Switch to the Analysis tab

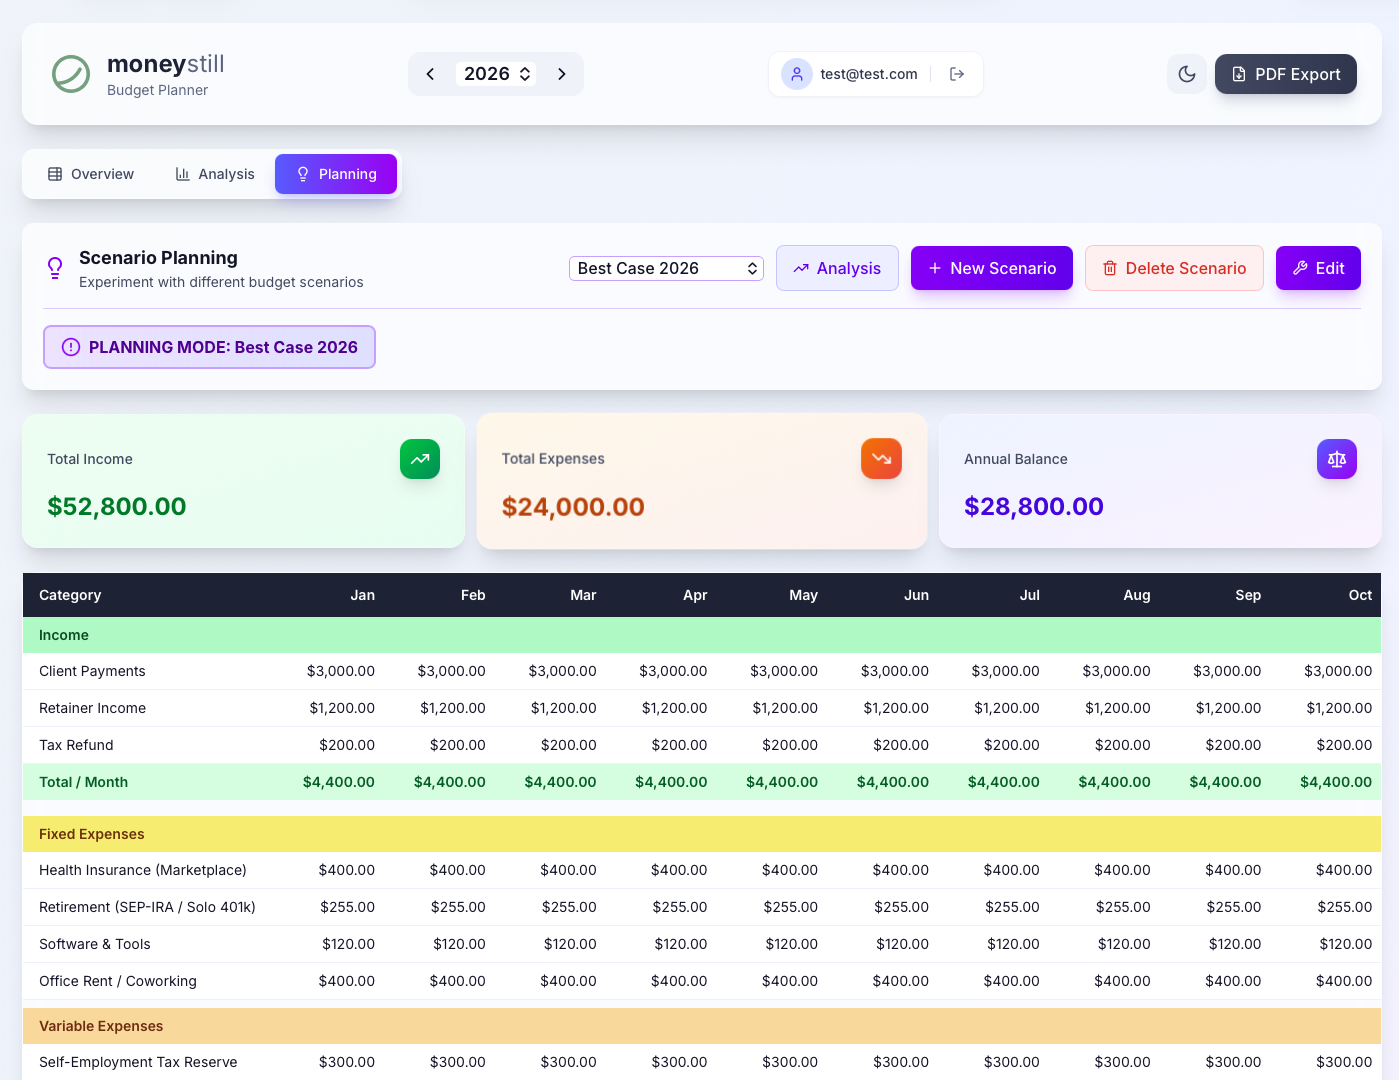click(x=214, y=173)
